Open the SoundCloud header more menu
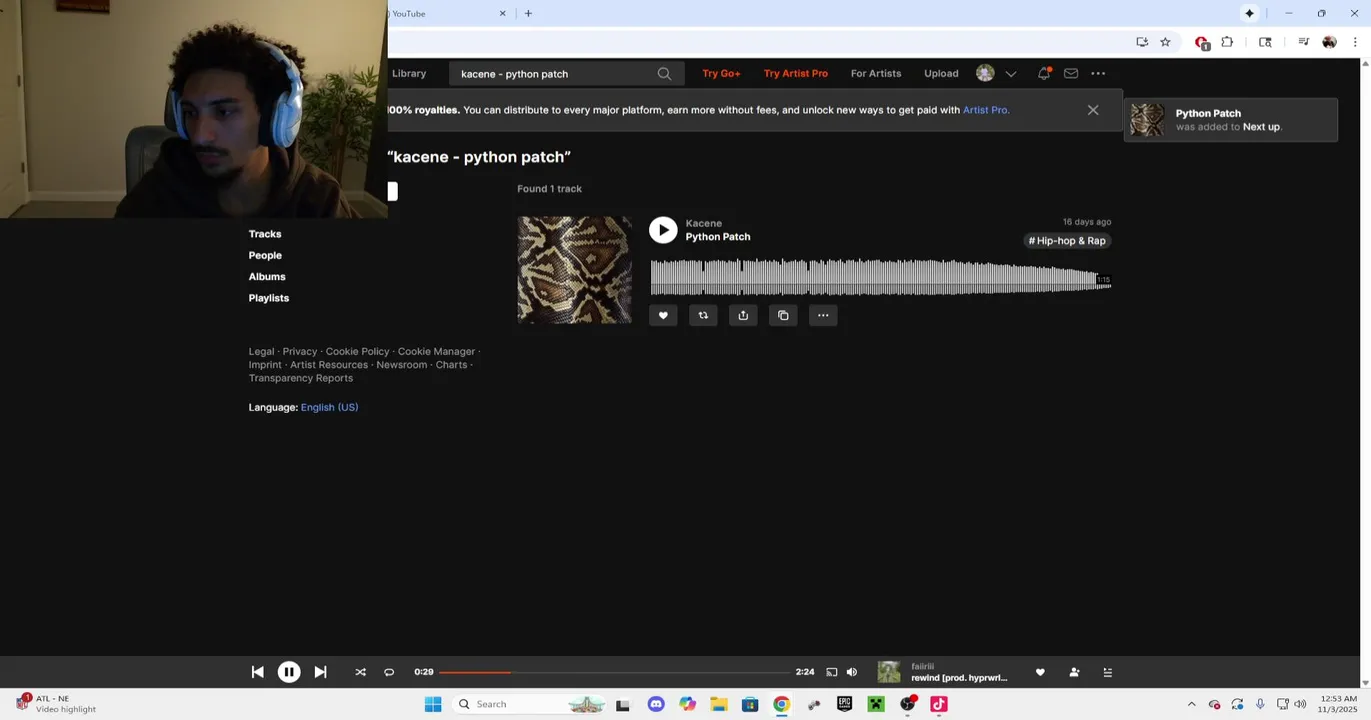The image size is (1371, 720). [1098, 73]
